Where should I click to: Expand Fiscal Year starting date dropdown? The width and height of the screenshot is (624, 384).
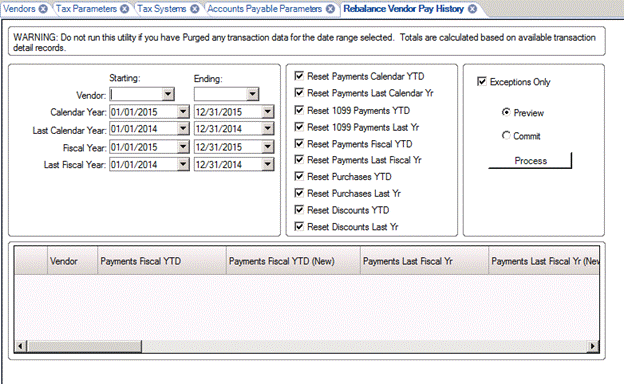[183, 147]
